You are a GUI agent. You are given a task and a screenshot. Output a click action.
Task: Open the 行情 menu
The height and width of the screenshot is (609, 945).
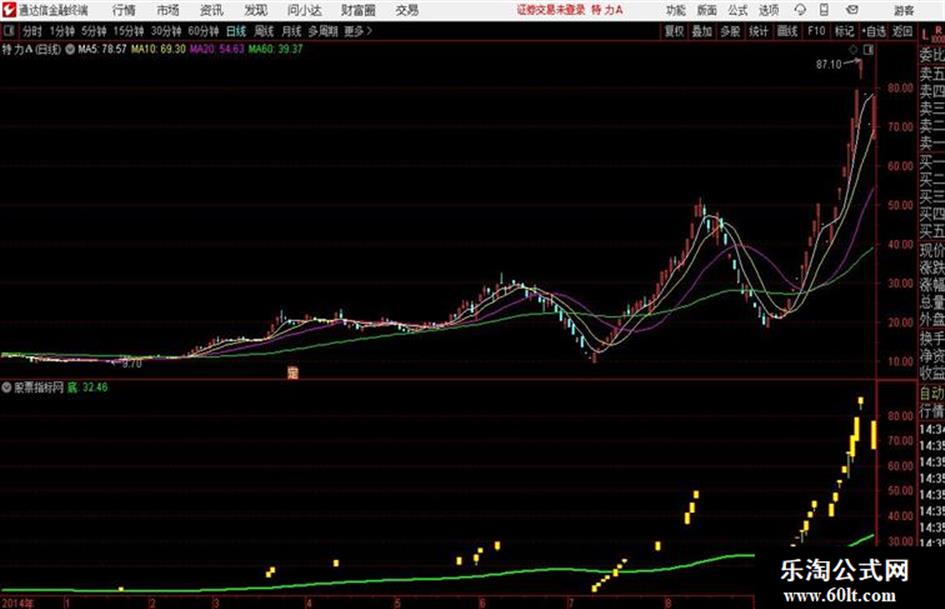[x=124, y=10]
